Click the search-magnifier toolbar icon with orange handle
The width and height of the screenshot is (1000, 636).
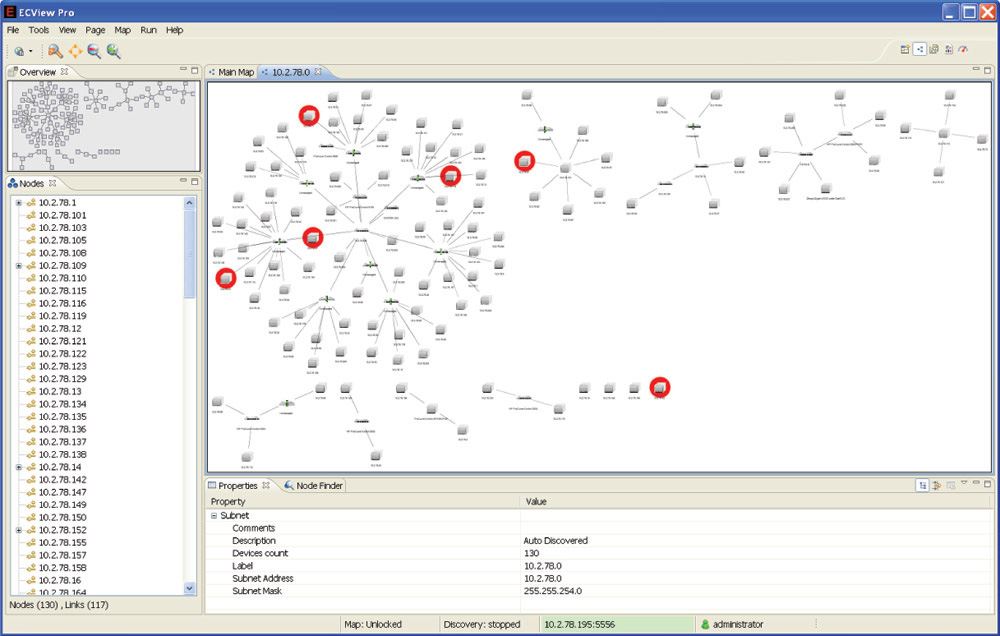pyautogui.click(x=55, y=51)
